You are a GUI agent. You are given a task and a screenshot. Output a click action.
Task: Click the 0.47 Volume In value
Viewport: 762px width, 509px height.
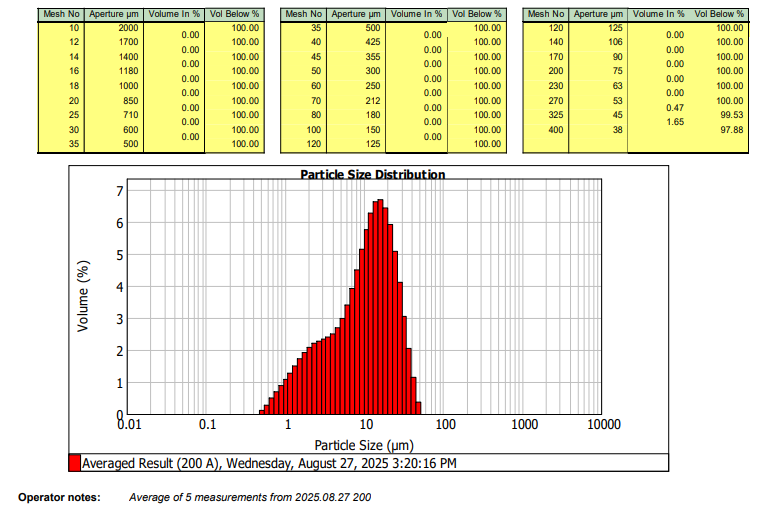(675, 107)
